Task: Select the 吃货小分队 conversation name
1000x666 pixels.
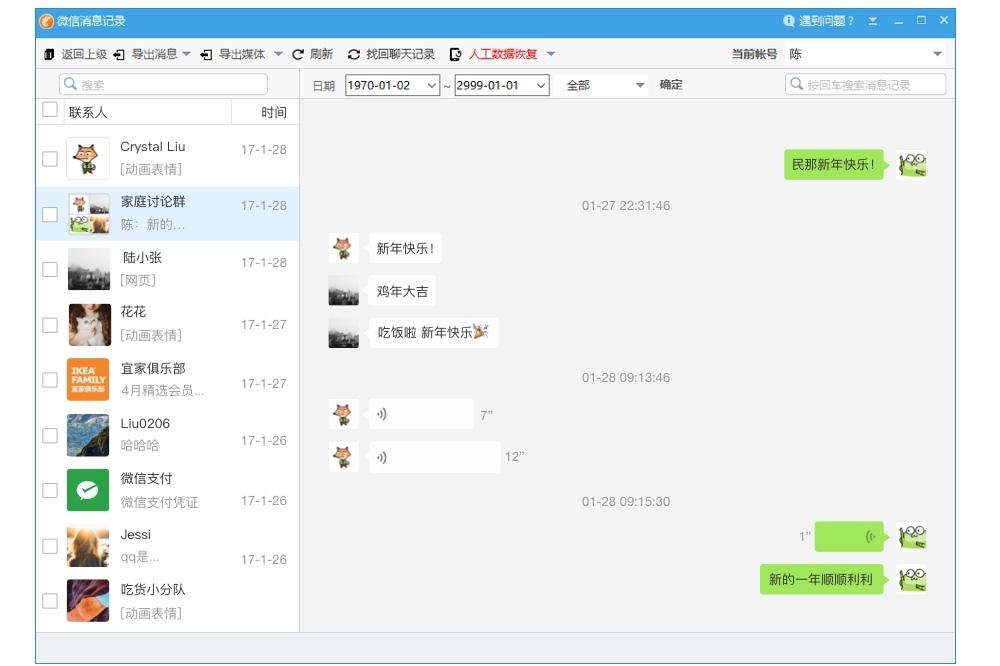Action: pyautogui.click(x=153, y=589)
